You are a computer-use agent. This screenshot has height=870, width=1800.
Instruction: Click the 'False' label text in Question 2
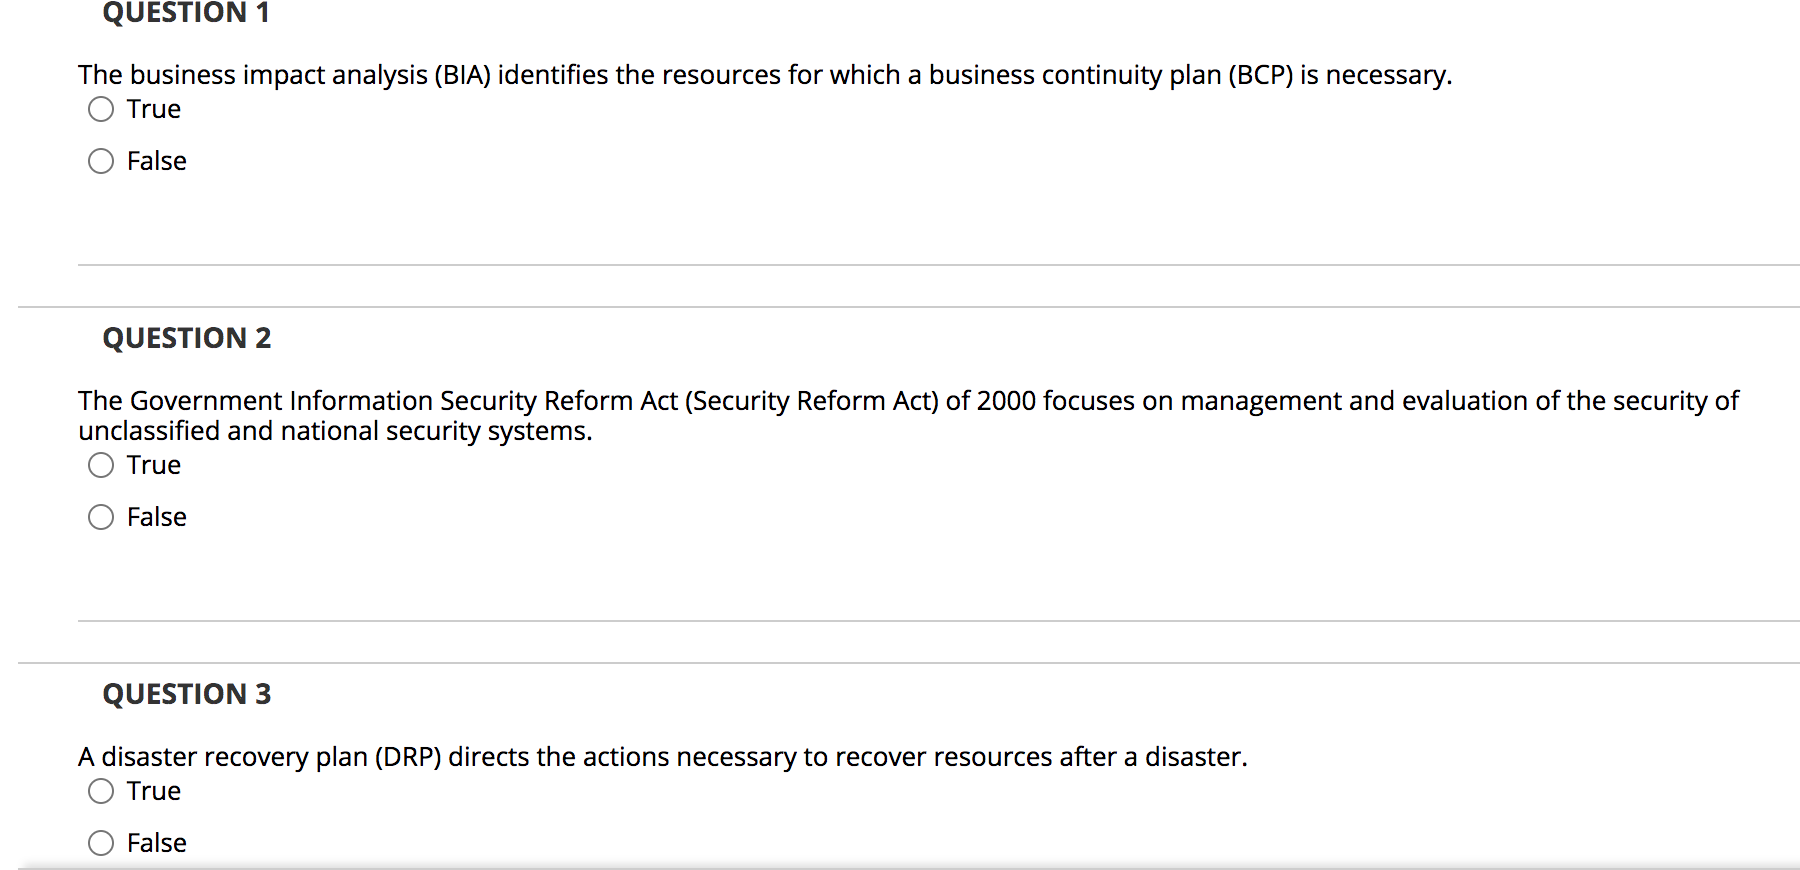coord(157,517)
